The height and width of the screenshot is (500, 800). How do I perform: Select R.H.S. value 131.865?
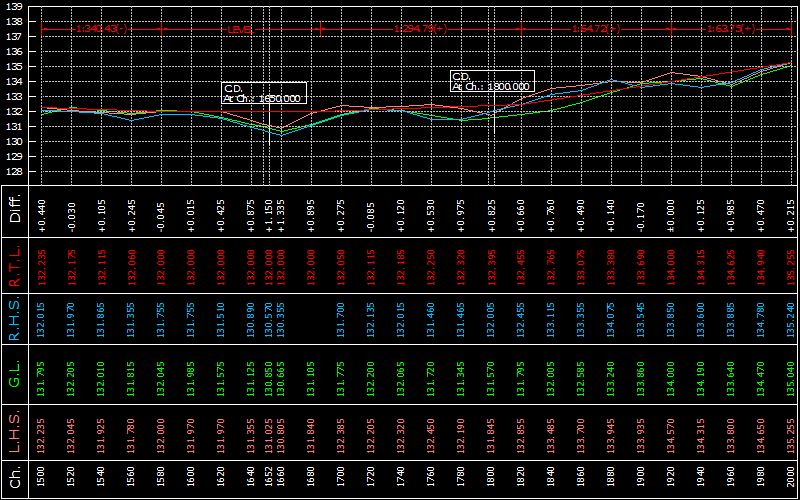tap(102, 319)
